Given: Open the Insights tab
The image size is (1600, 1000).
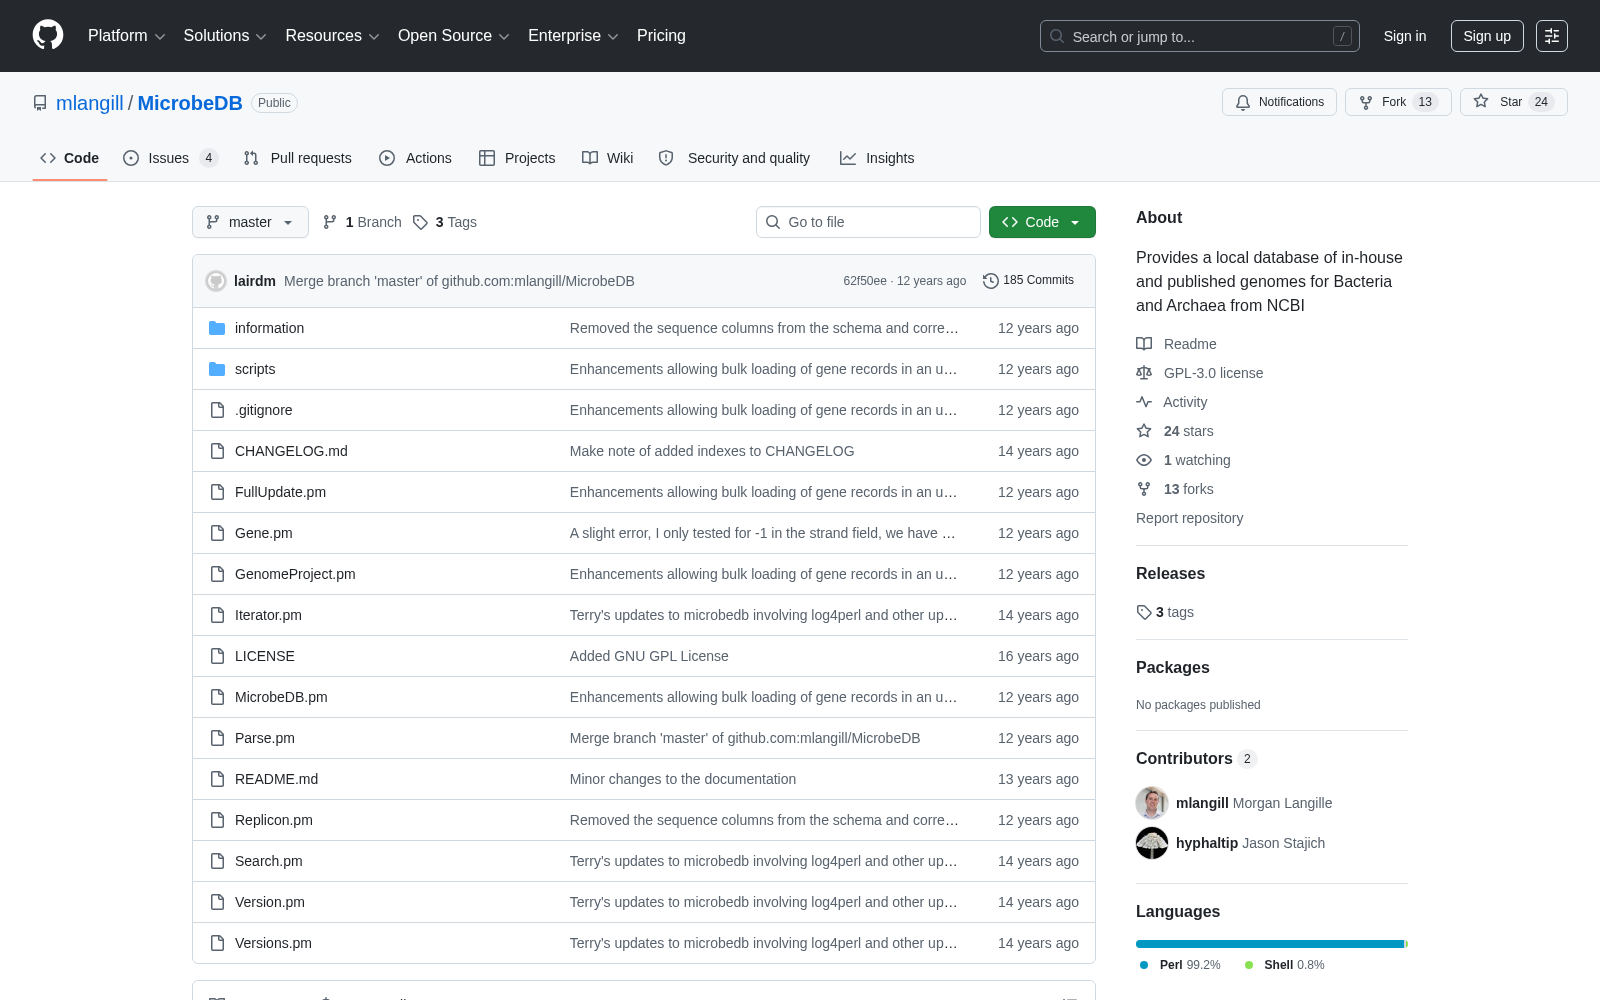Looking at the screenshot, I should [x=877, y=158].
